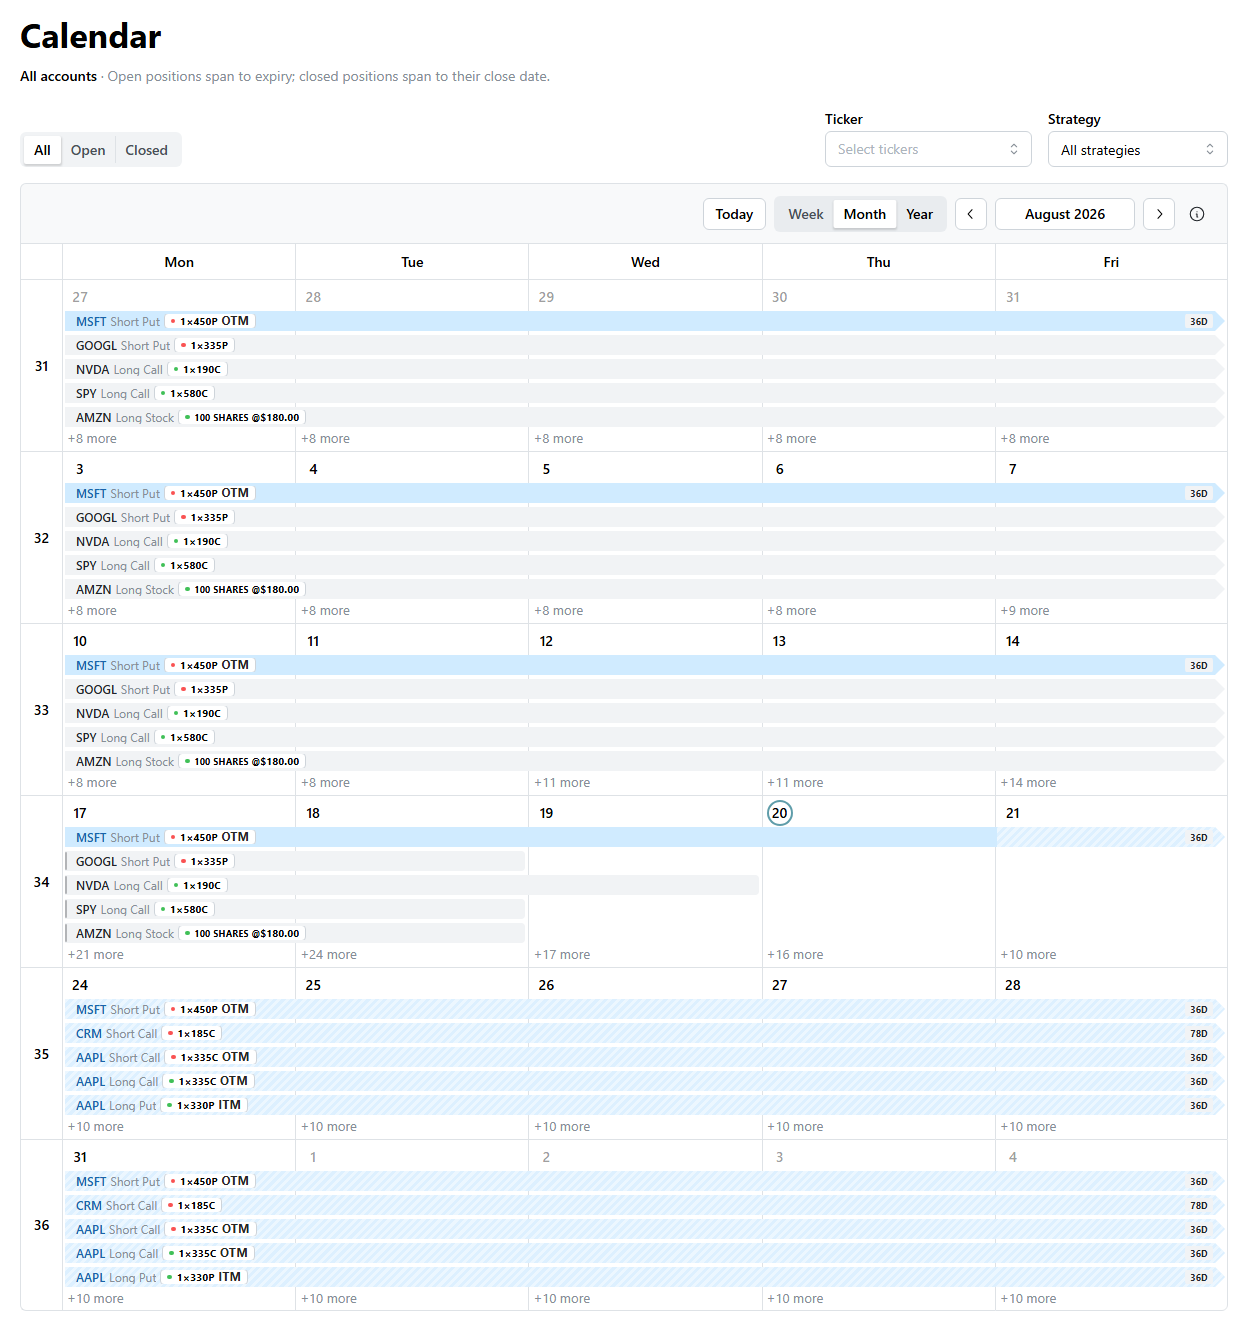Go to next month with right chevron
The image size is (1248, 1331).
pyautogui.click(x=1159, y=214)
